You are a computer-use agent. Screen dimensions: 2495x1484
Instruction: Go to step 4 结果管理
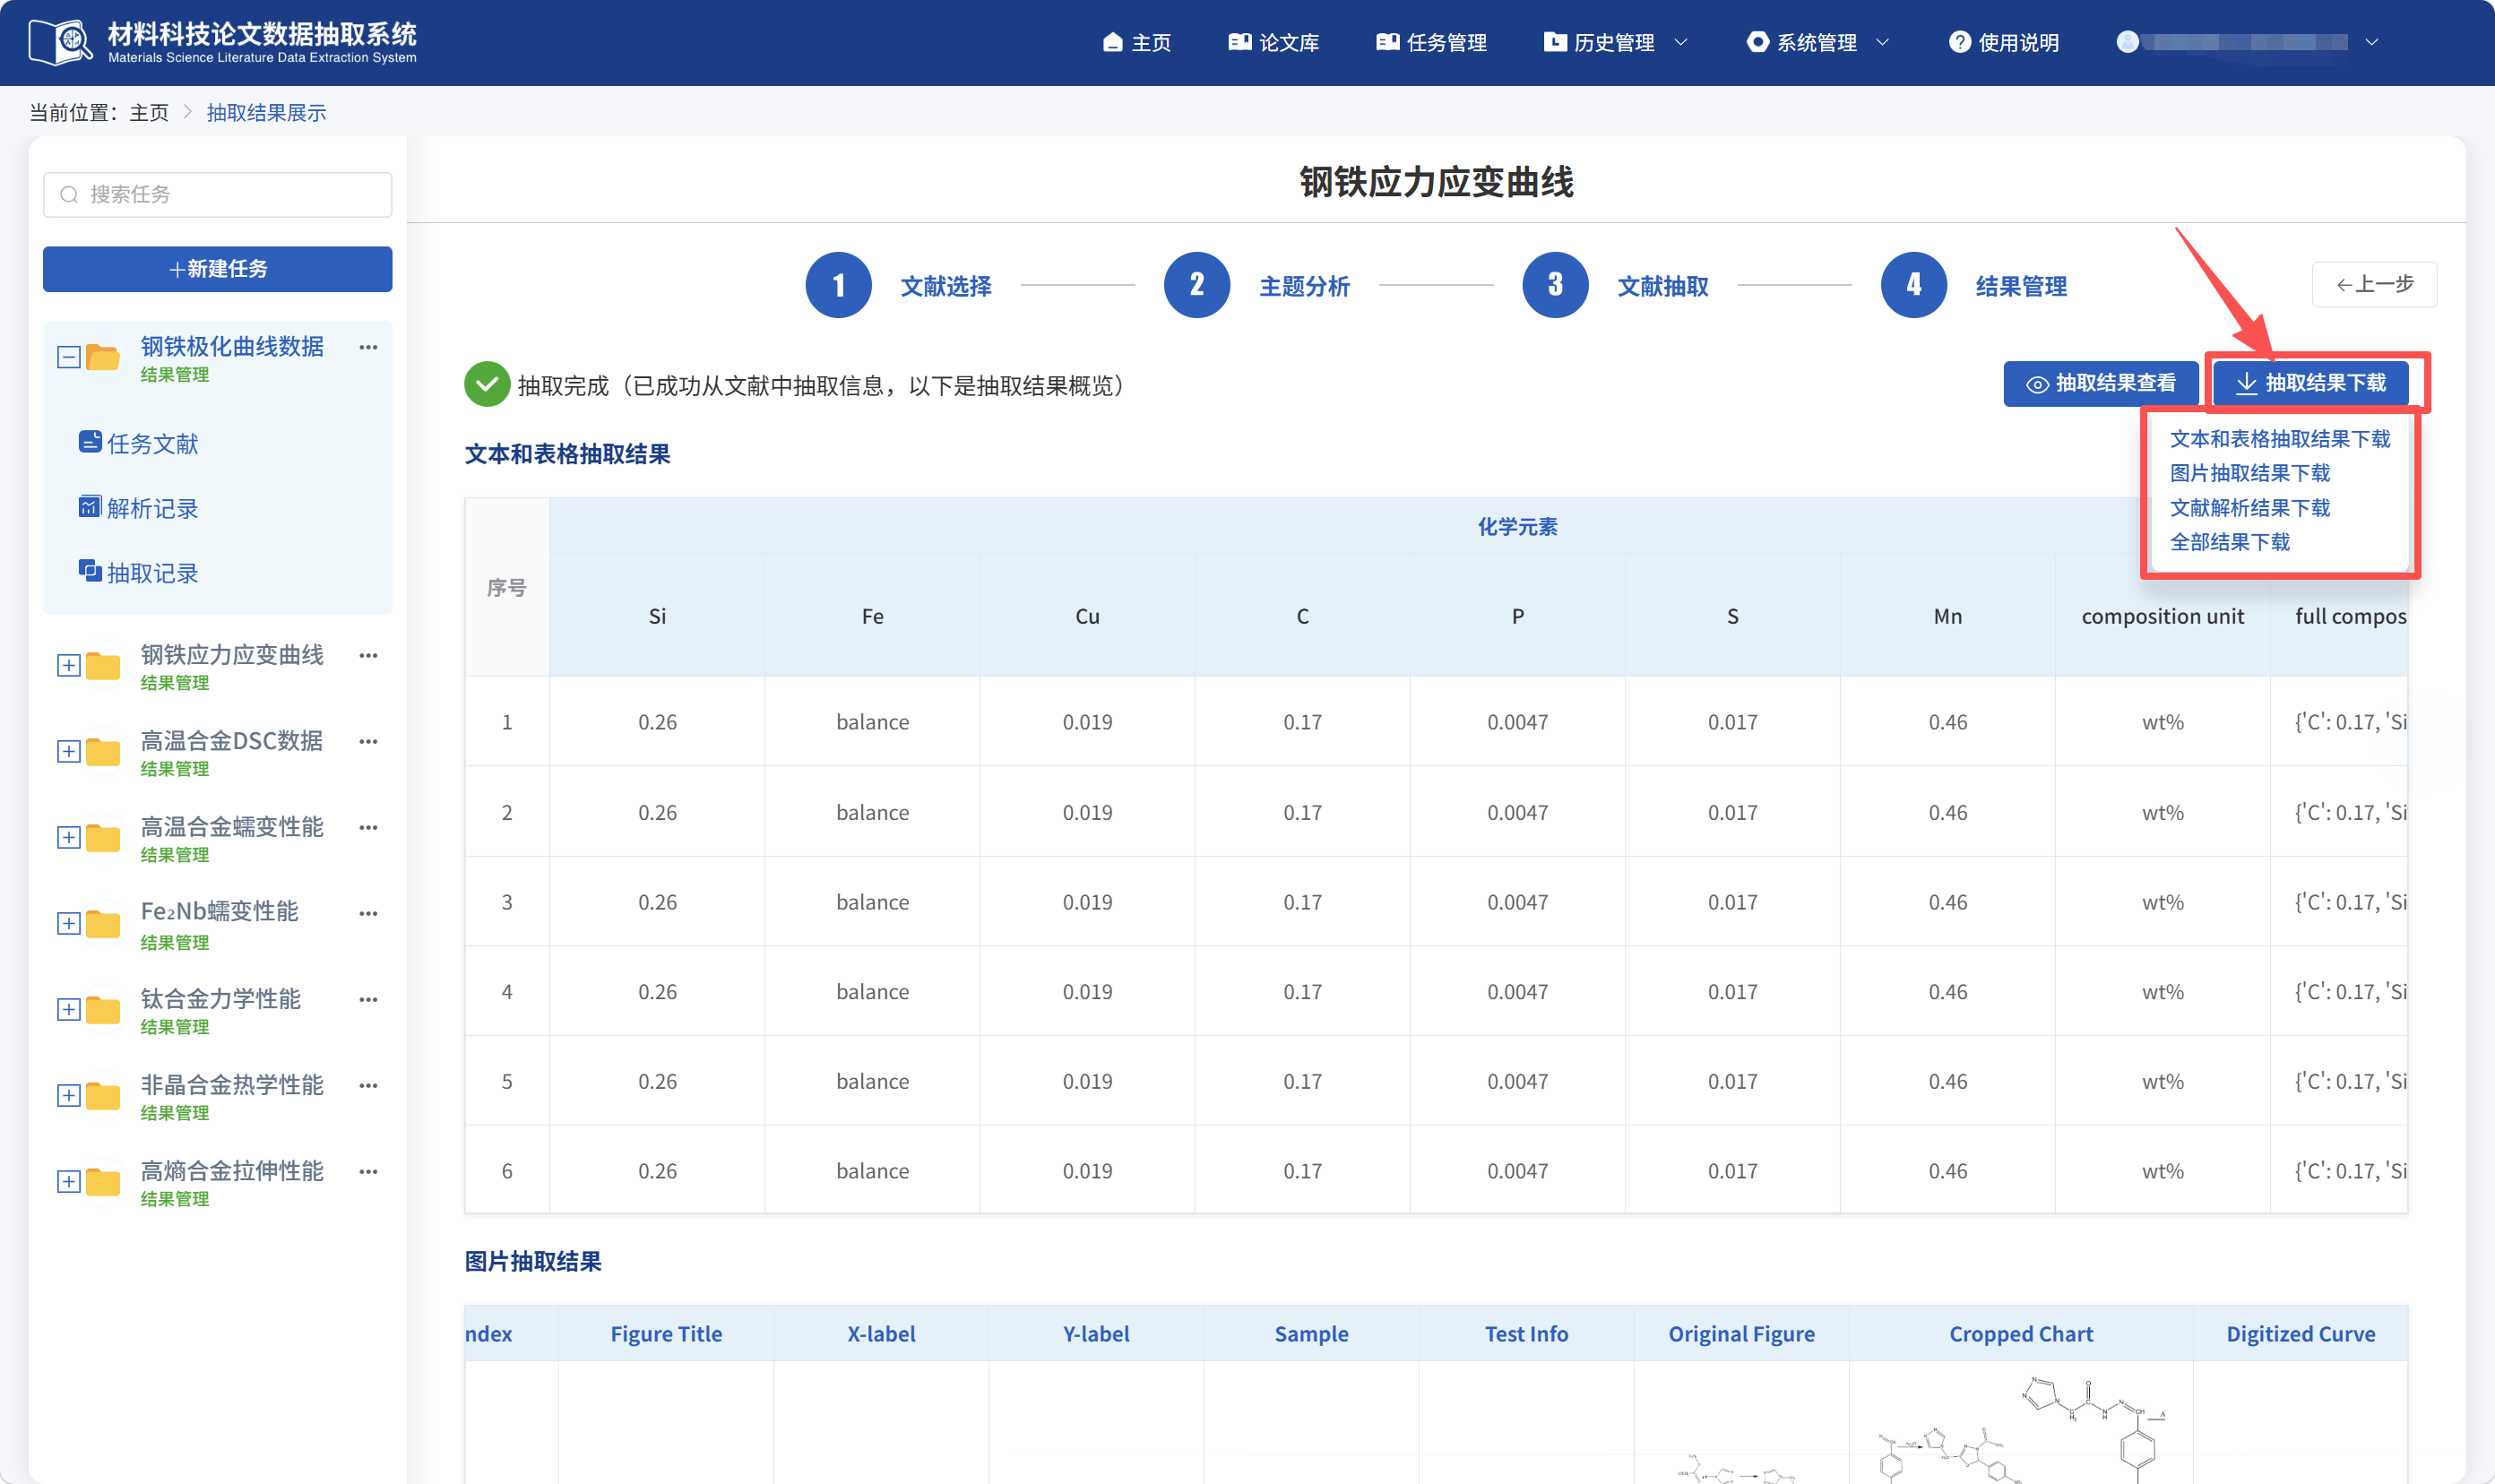click(x=1974, y=285)
